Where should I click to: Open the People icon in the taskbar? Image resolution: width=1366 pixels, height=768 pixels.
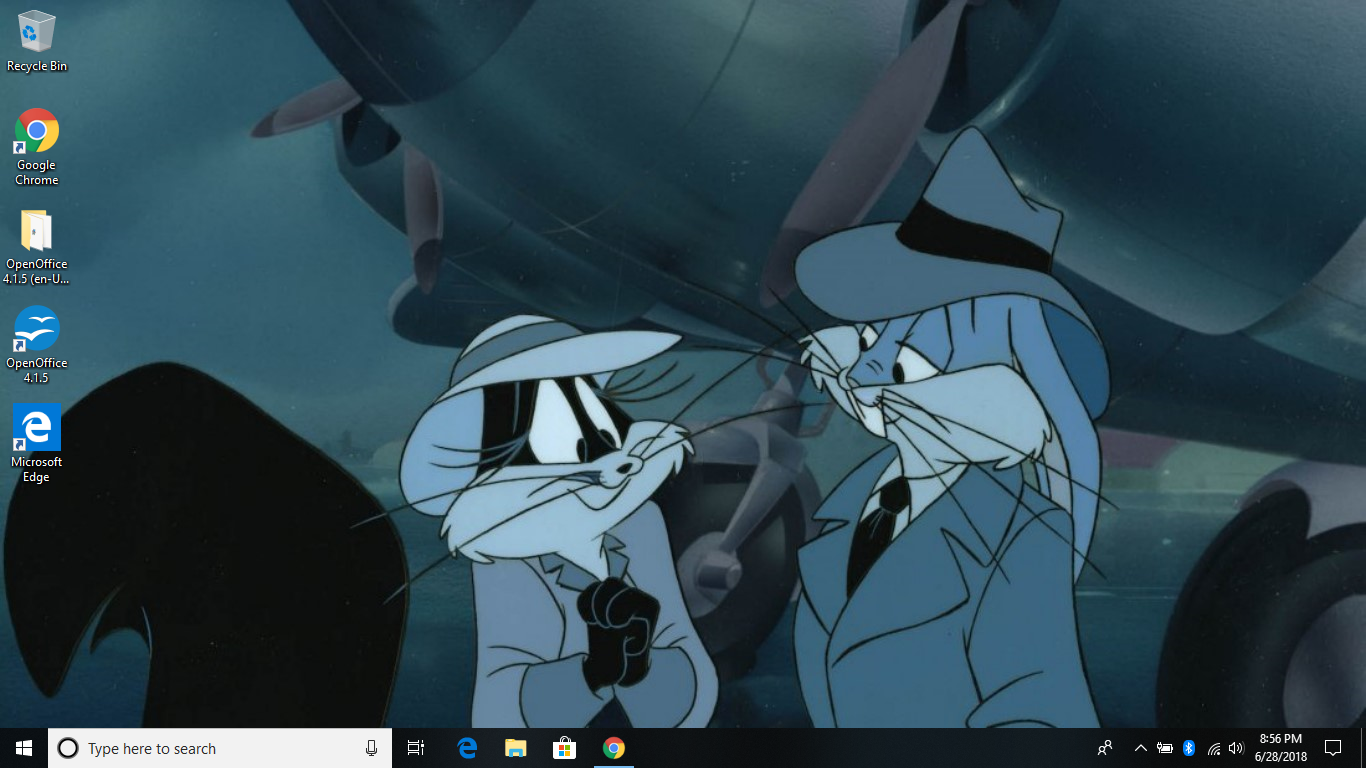(x=1105, y=748)
